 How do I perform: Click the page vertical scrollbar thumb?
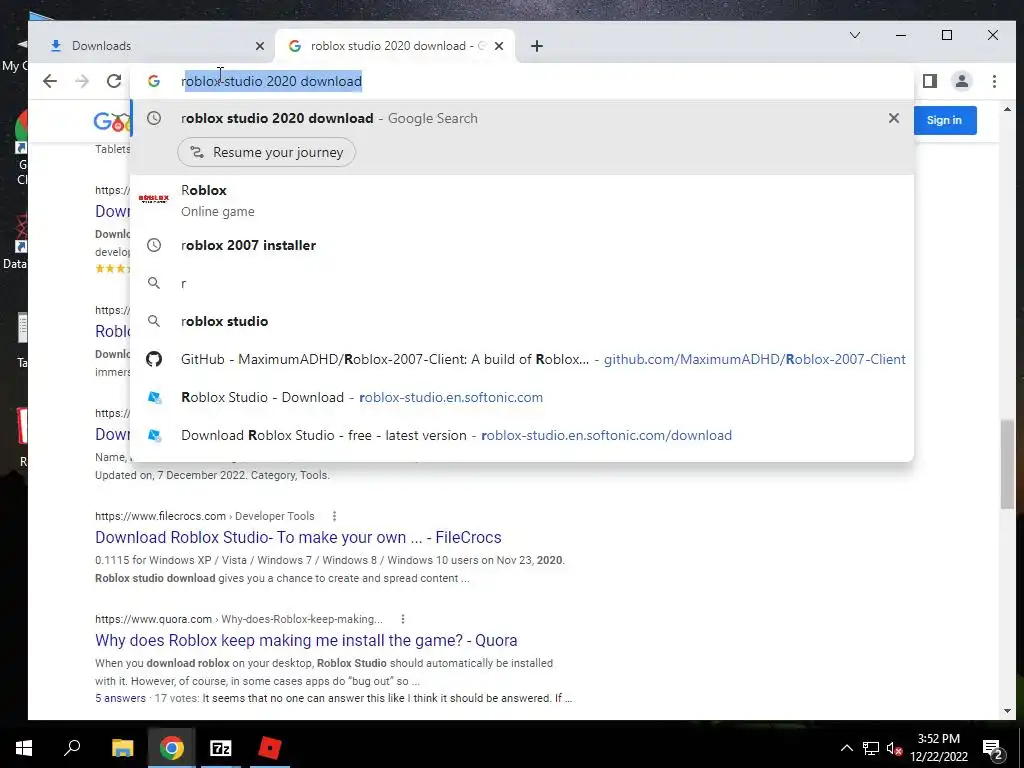click(x=1007, y=464)
